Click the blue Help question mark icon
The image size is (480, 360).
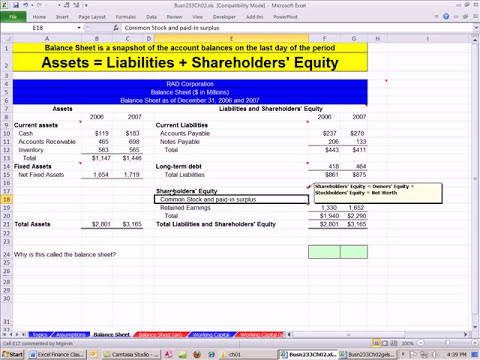pos(446,16)
